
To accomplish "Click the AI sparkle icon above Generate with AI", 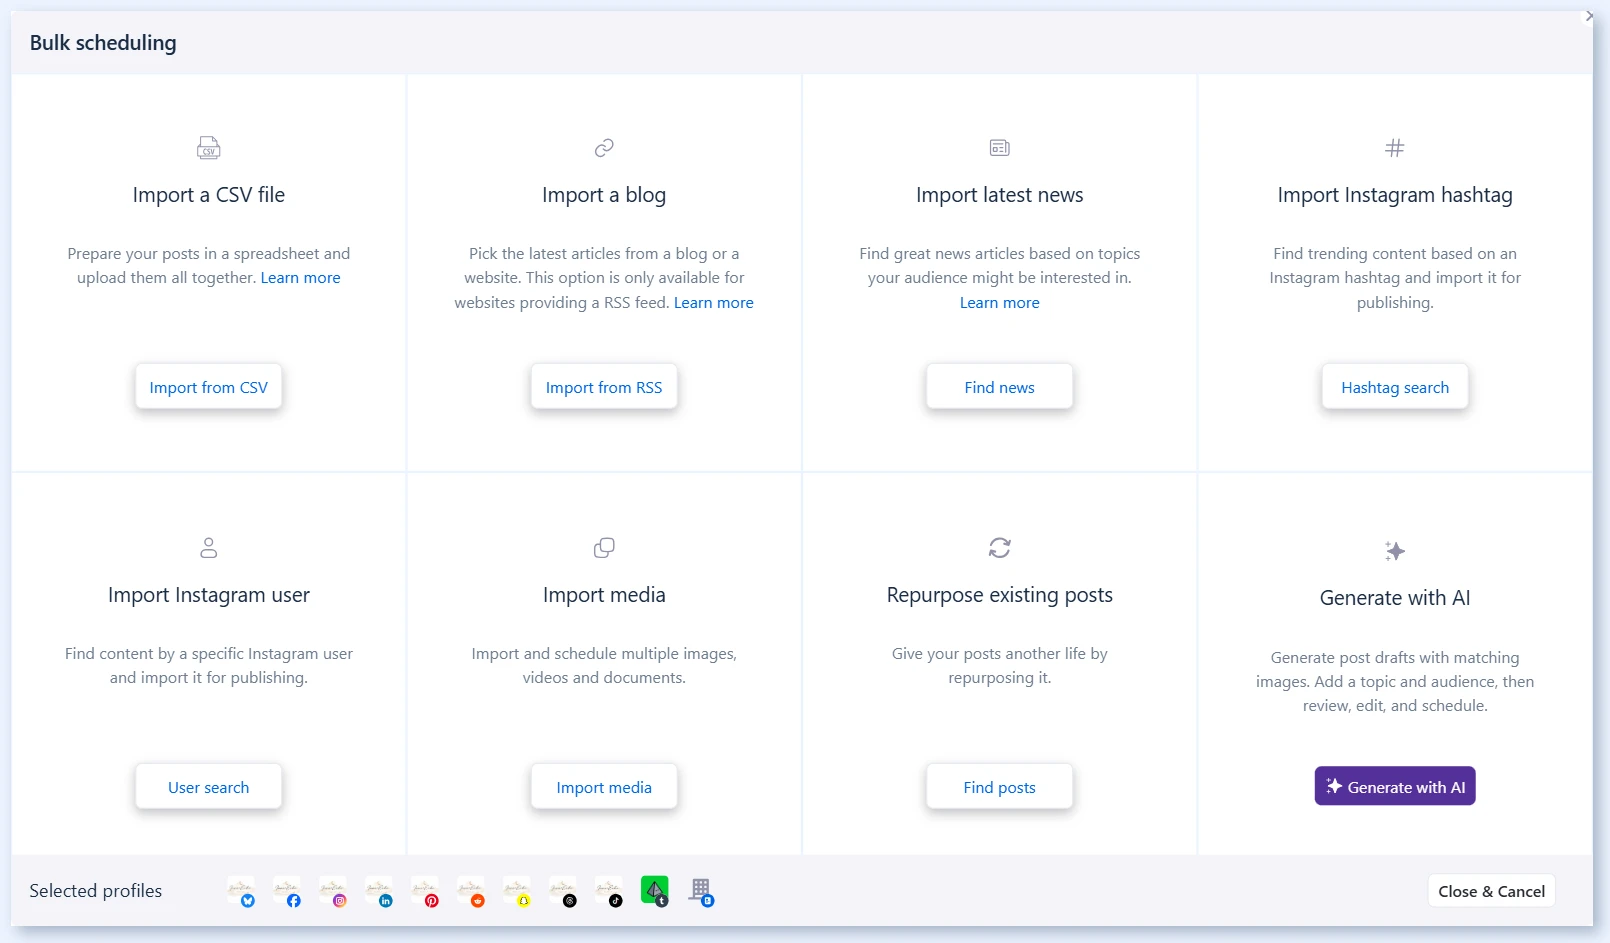I will tap(1395, 551).
